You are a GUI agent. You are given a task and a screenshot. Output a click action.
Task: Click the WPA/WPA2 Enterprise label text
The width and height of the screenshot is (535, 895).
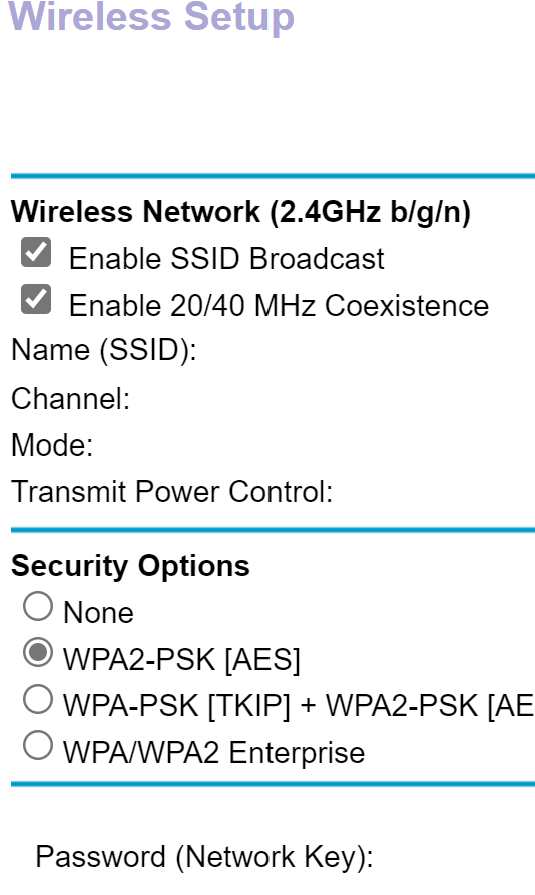coord(214,753)
